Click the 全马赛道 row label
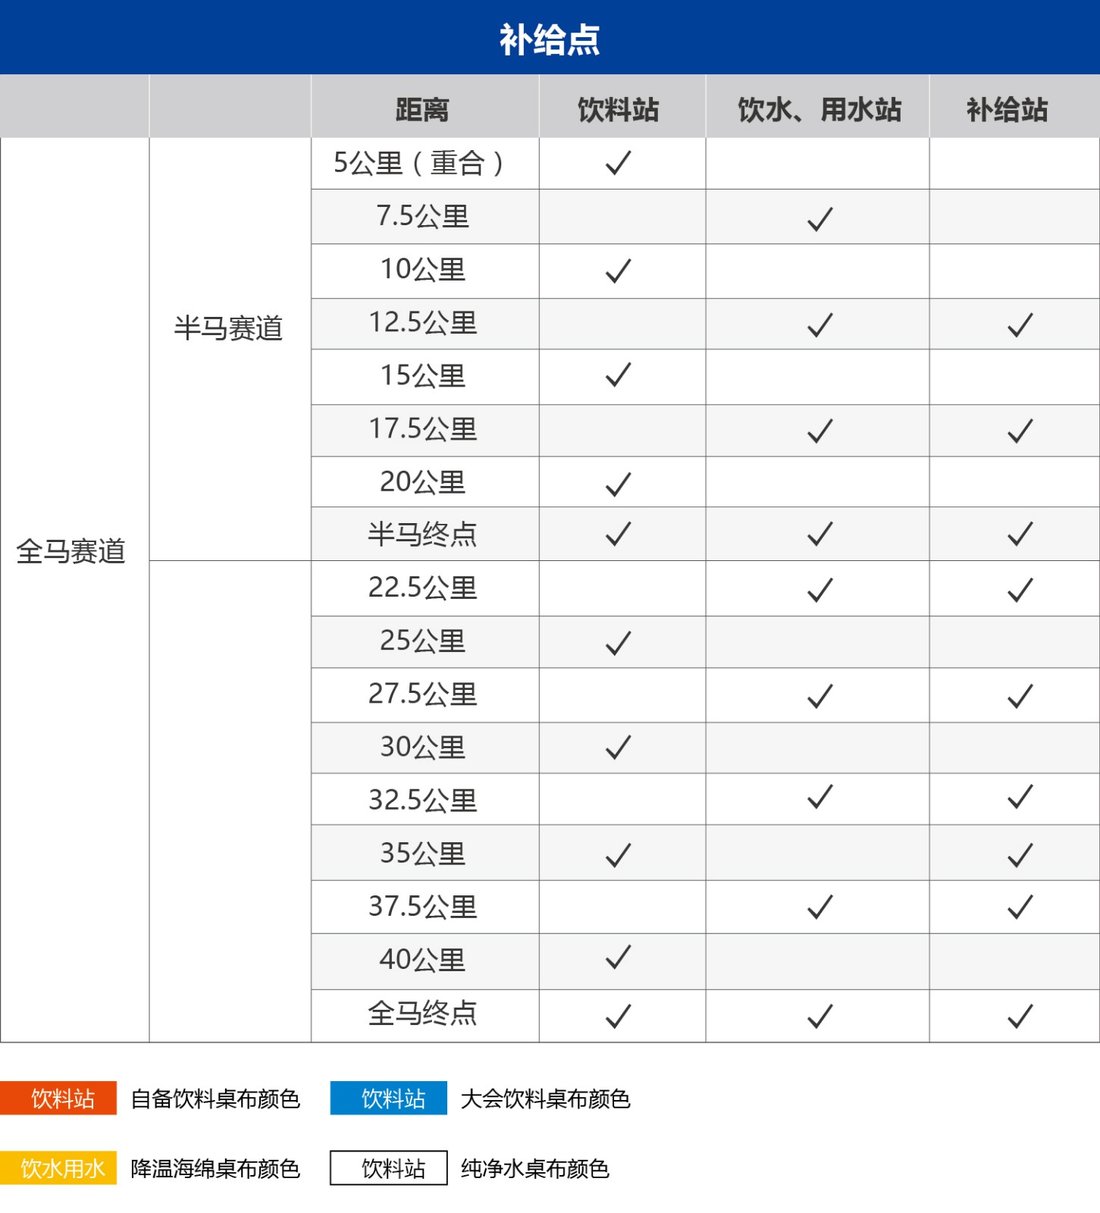Screen dimensions: 1100x1213 click(x=71, y=551)
